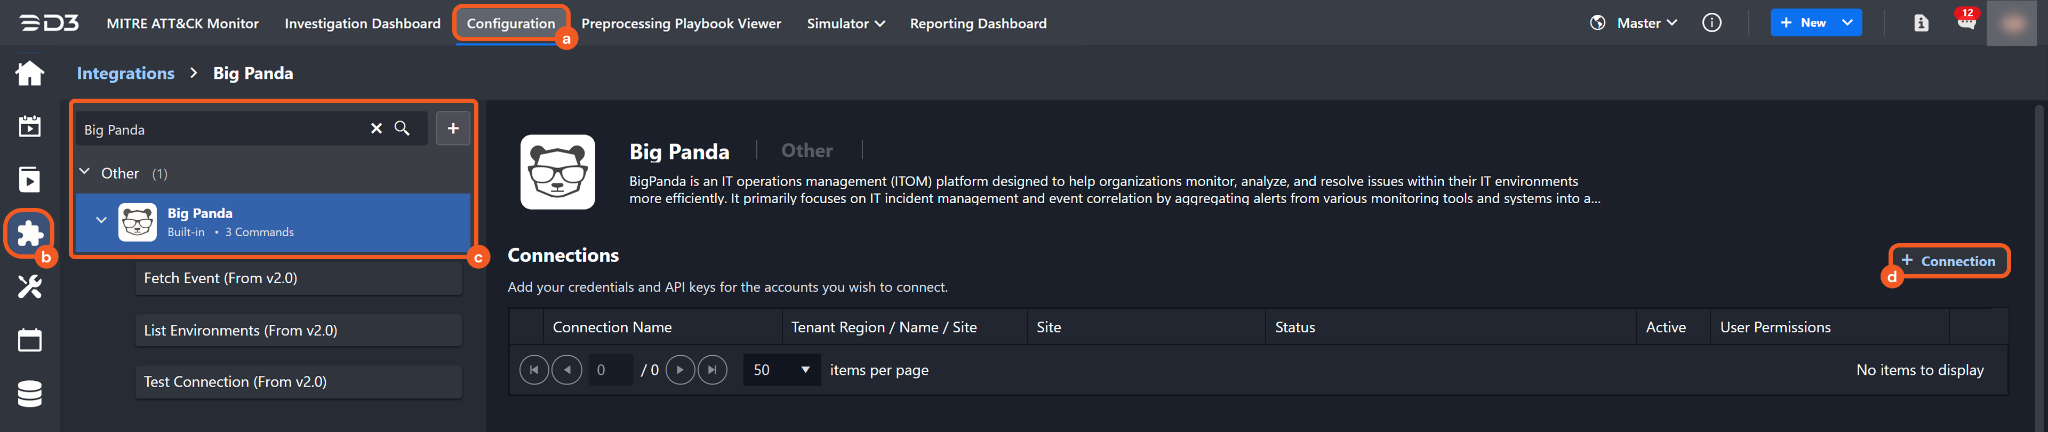Add a new Connection
The height and width of the screenshot is (432, 2048).
1948,261
